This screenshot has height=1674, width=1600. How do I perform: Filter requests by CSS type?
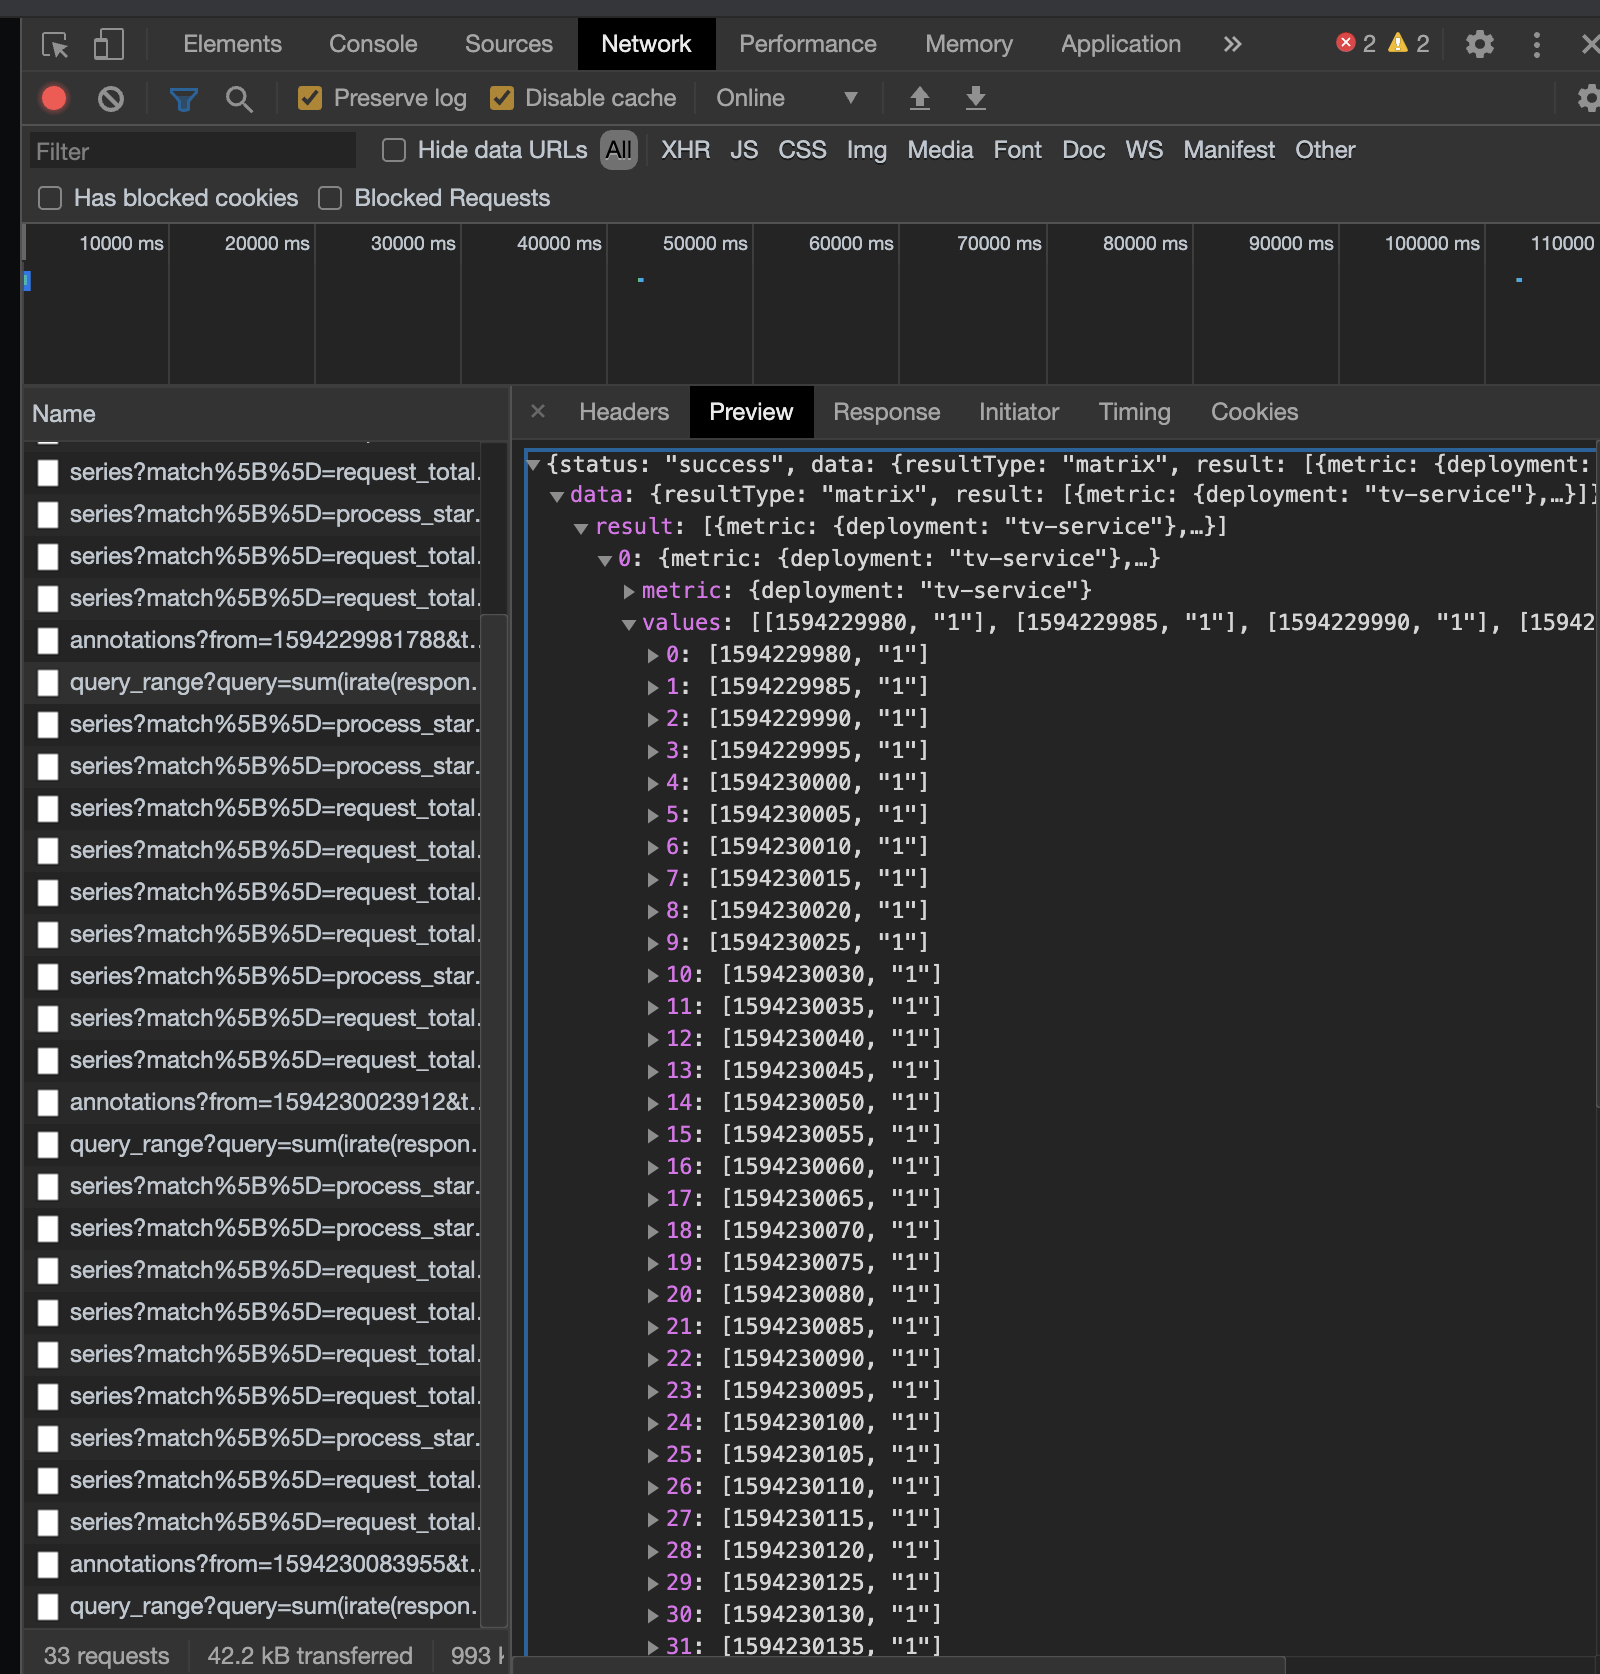tap(802, 150)
